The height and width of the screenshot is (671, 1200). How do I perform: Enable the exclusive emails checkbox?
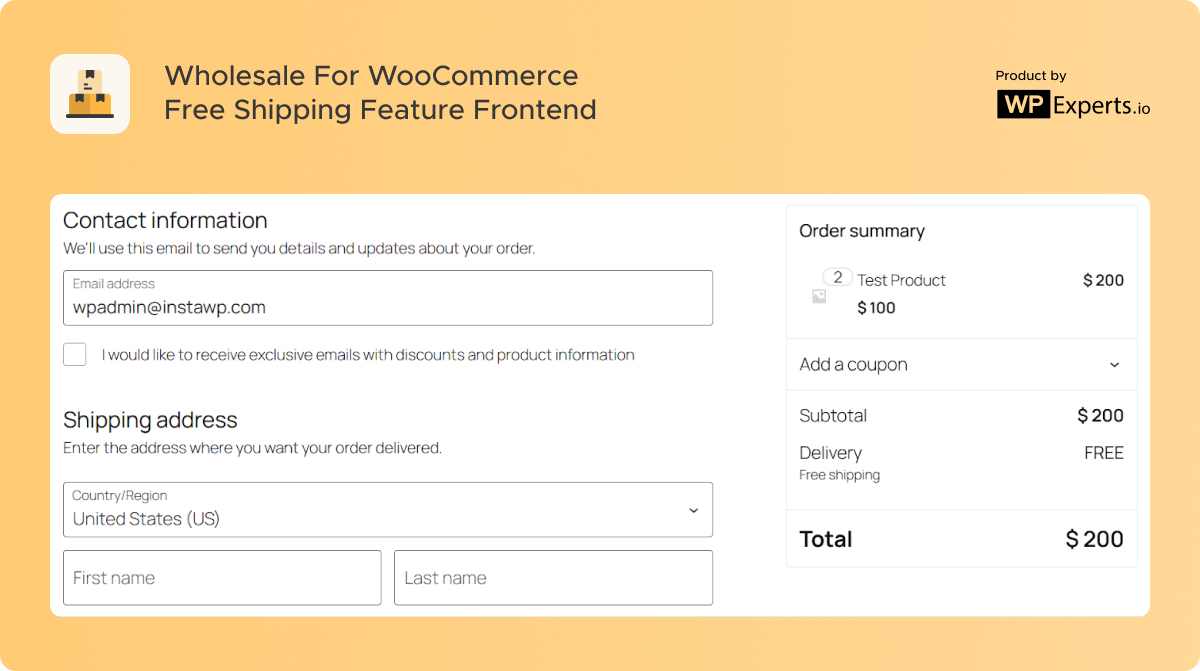coord(75,354)
